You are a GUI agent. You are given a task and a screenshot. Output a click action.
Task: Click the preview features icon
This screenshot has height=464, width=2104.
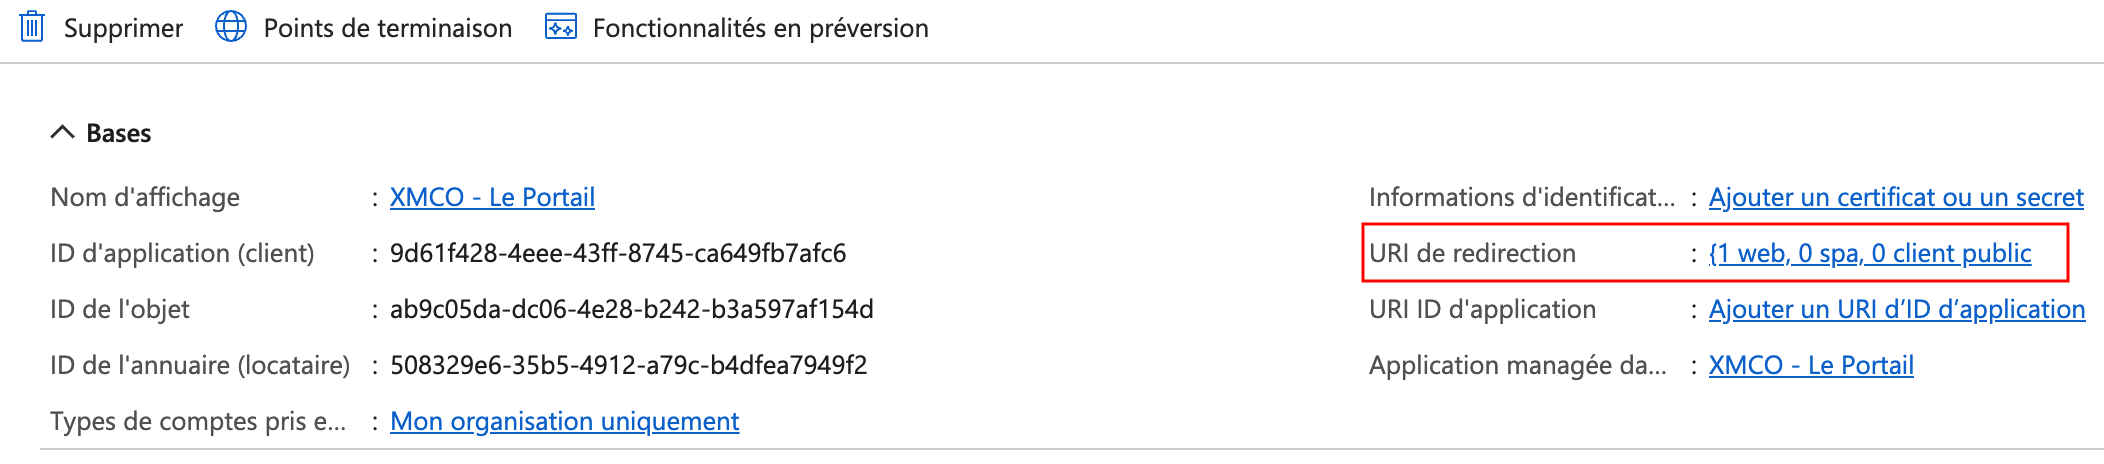(560, 27)
